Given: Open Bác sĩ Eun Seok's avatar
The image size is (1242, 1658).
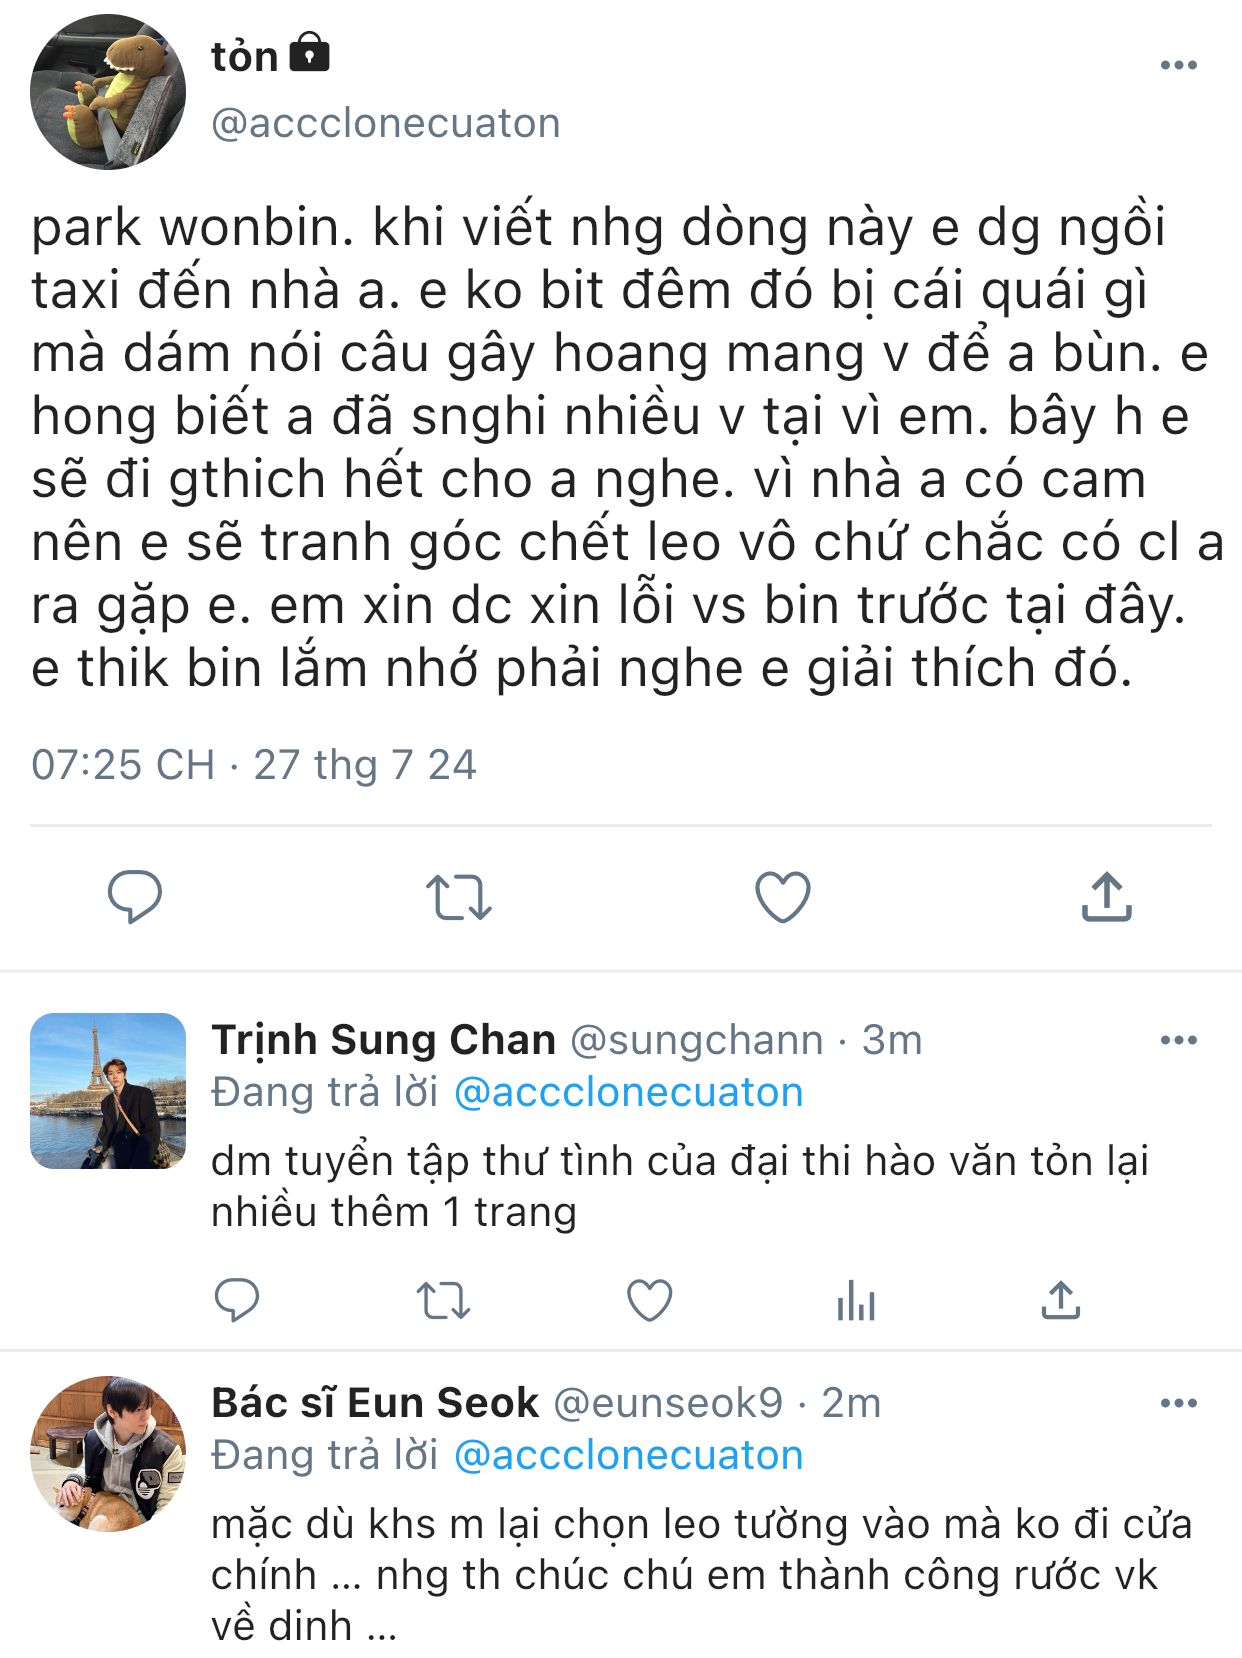Looking at the screenshot, I should click(108, 1454).
